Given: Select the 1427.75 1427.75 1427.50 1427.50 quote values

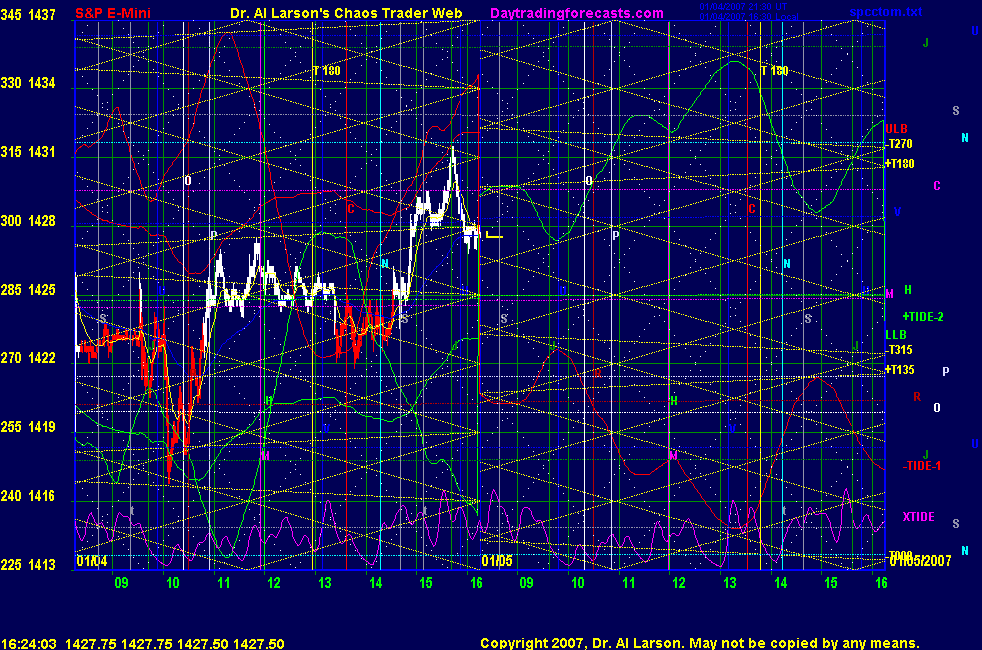Looking at the screenshot, I should tap(175, 644).
